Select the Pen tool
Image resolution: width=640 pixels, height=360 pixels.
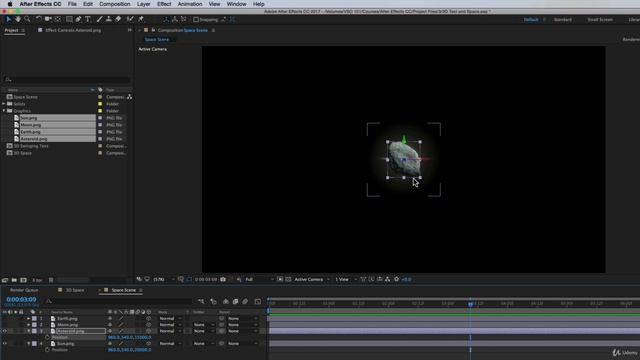click(x=78, y=19)
